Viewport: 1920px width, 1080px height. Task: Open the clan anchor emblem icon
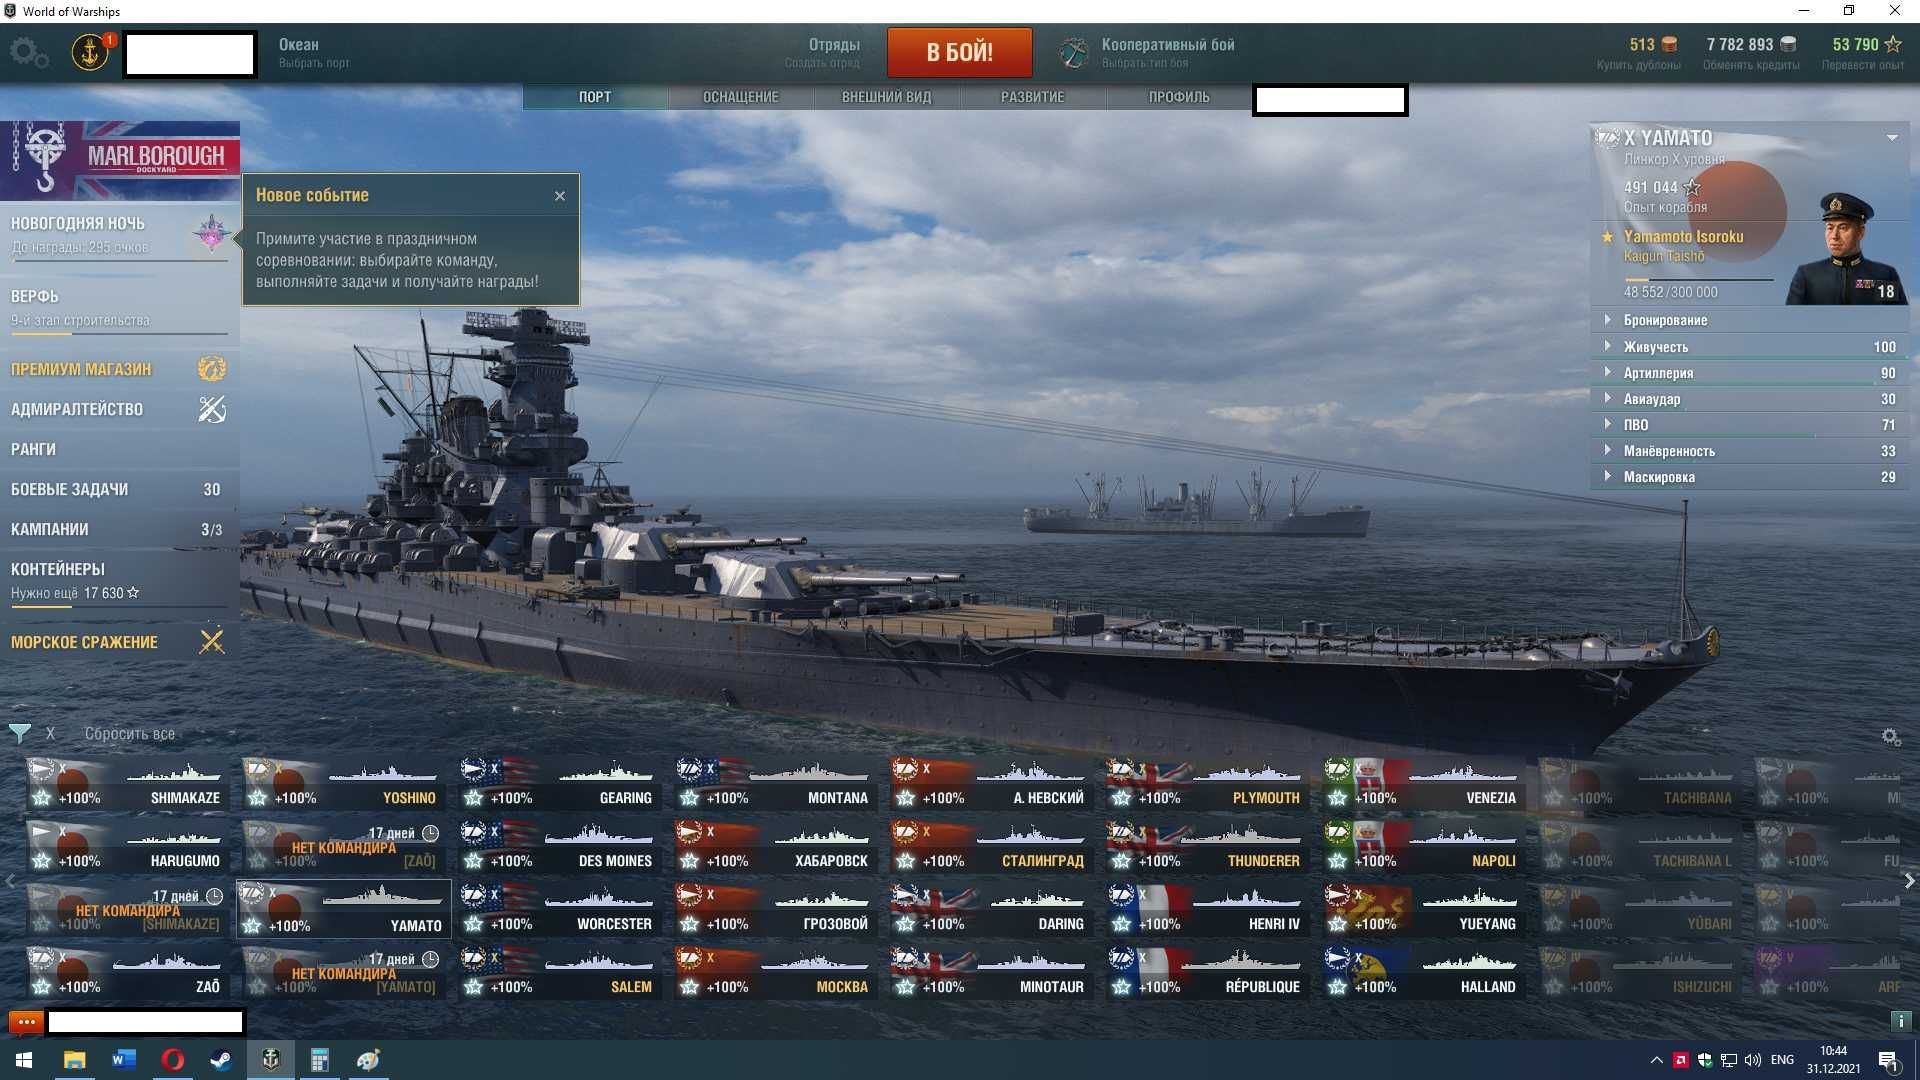(90, 52)
